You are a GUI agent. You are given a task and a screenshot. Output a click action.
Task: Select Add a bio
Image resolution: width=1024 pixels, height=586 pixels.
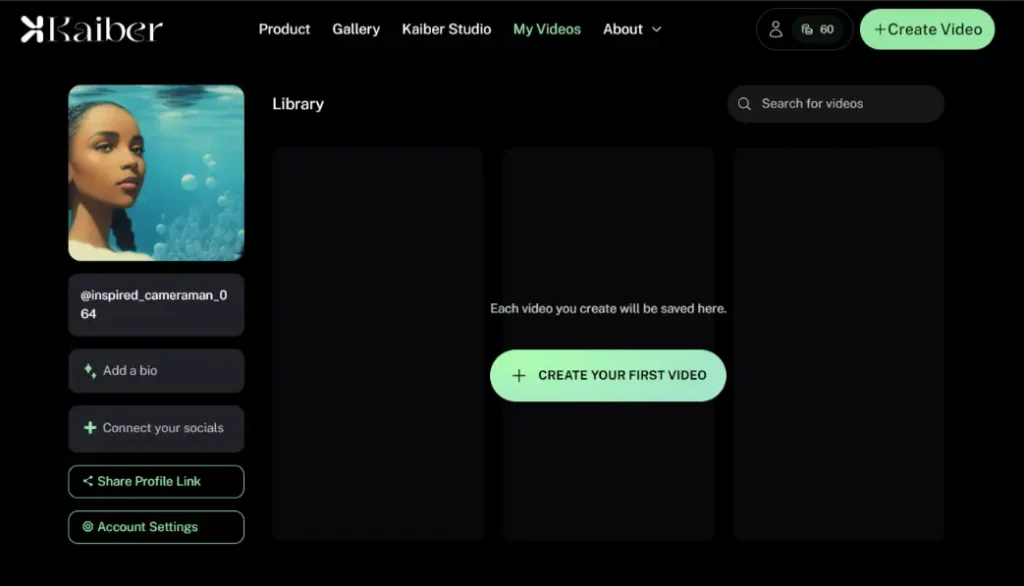click(156, 370)
